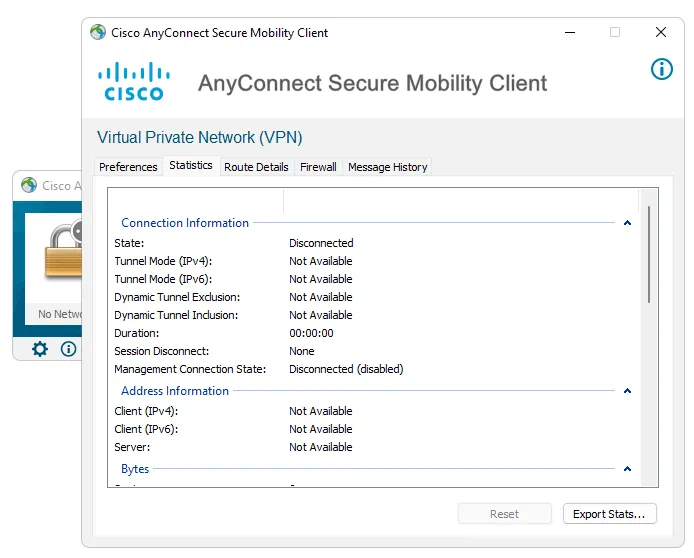Minimize the AnyConnect Secure Mobility Client window

(568, 32)
